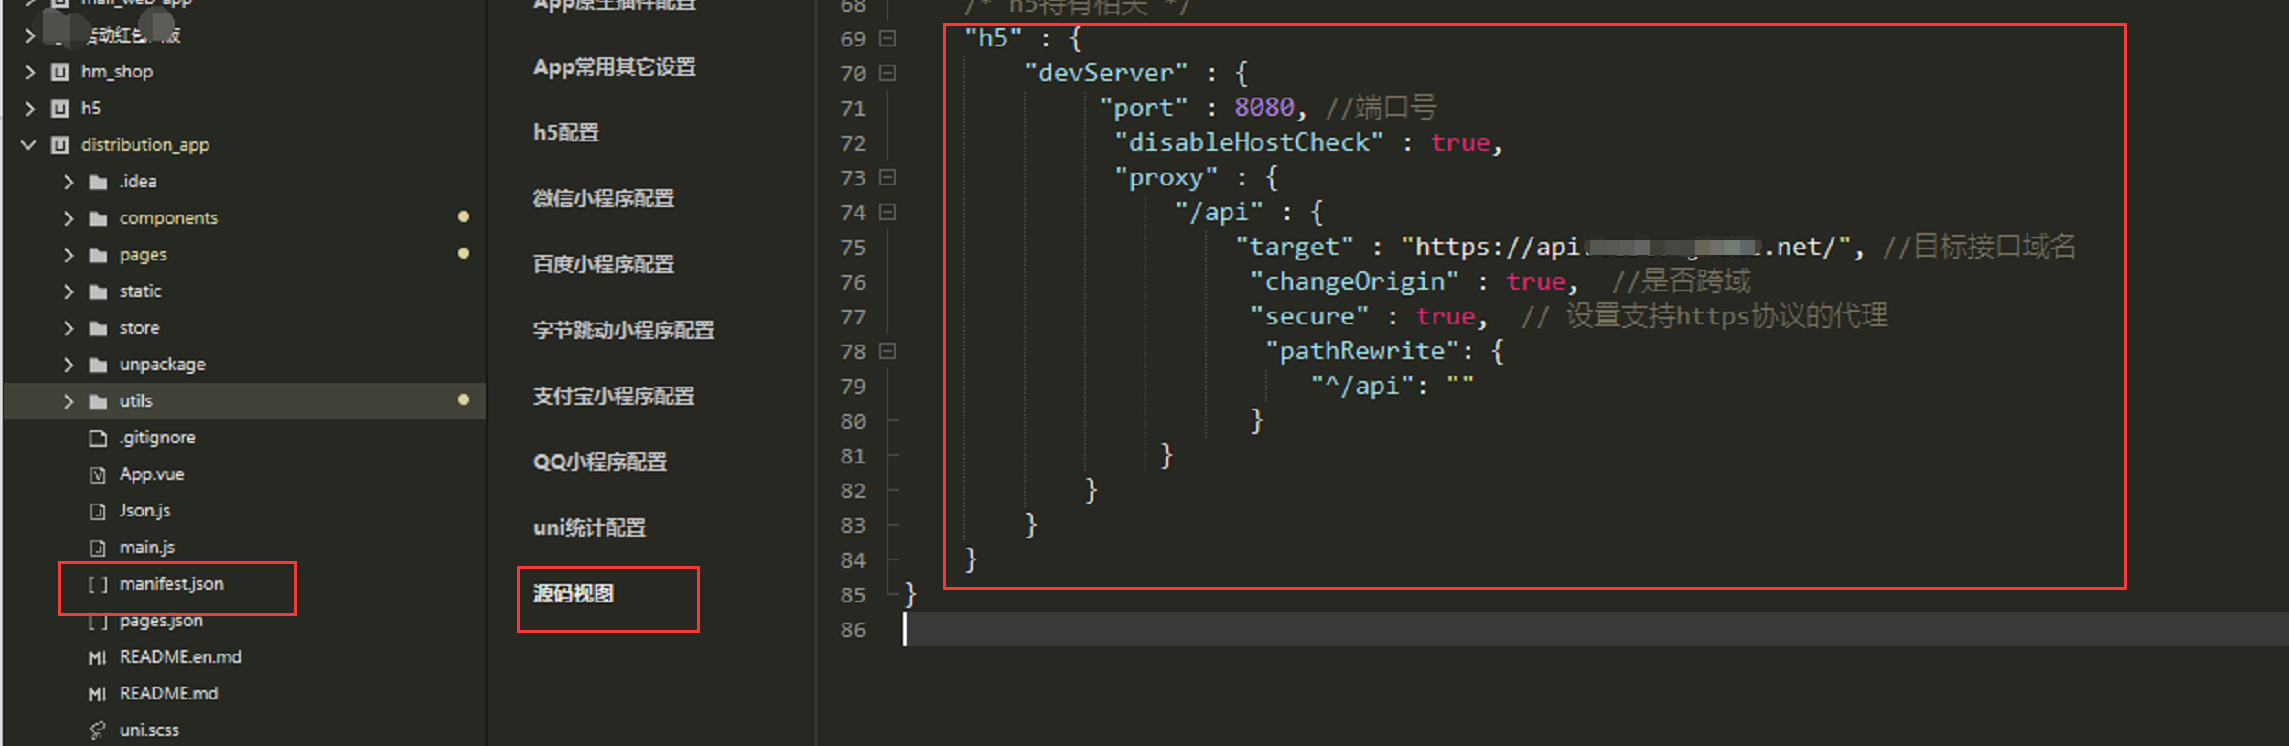Click the "target" key in code
The height and width of the screenshot is (746, 2289).
point(1294,247)
